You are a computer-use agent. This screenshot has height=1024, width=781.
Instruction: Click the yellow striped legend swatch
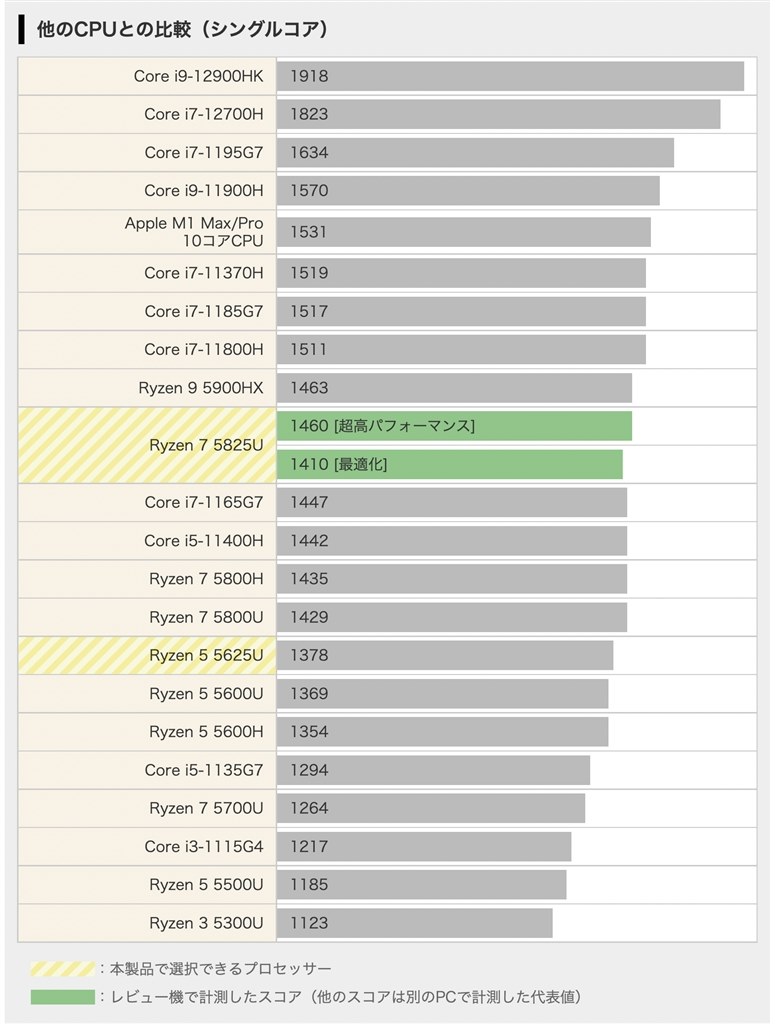[x=62, y=969]
